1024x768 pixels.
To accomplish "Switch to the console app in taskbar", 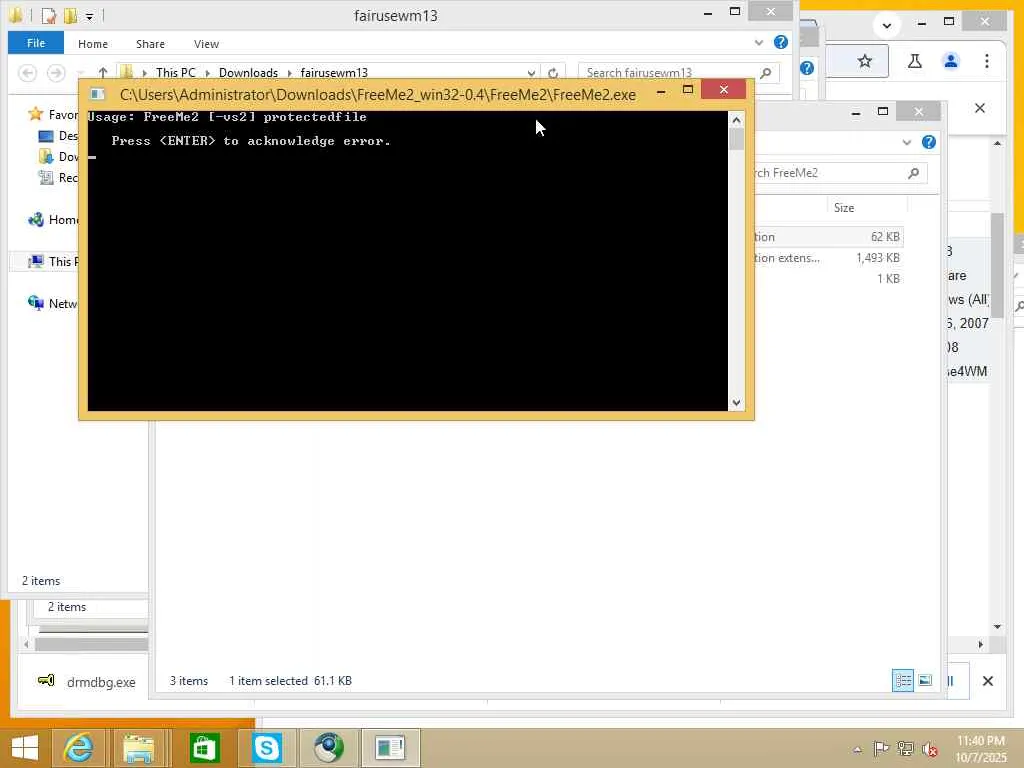I will coord(390,748).
